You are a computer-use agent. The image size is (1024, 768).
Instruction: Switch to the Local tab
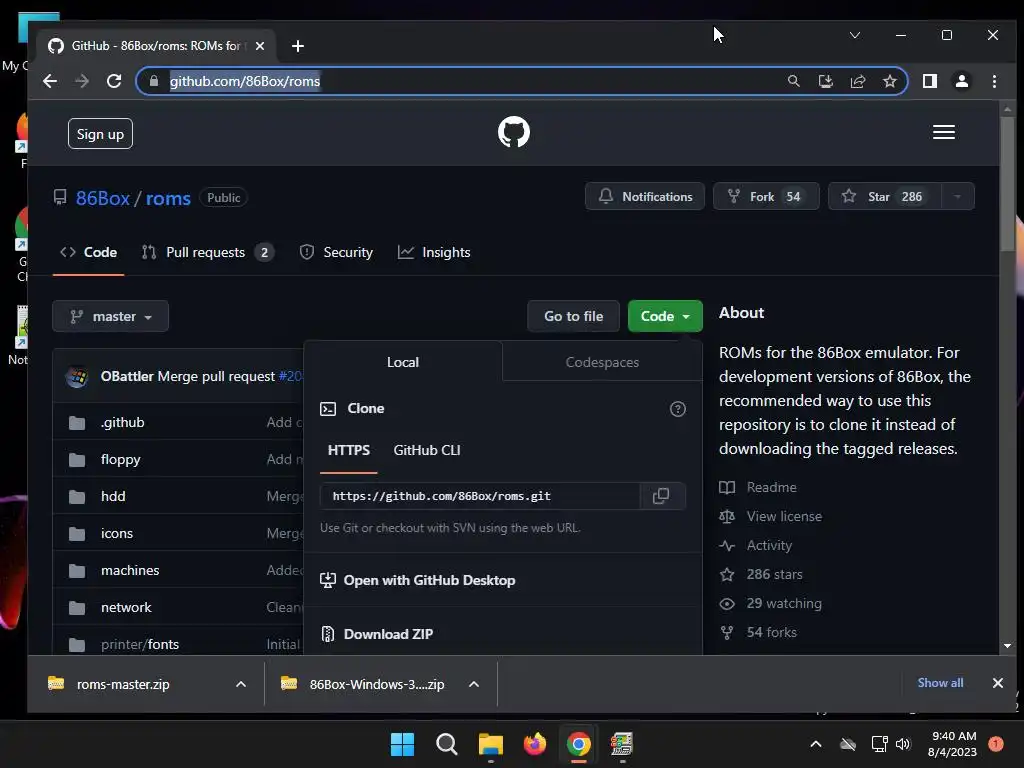point(403,362)
